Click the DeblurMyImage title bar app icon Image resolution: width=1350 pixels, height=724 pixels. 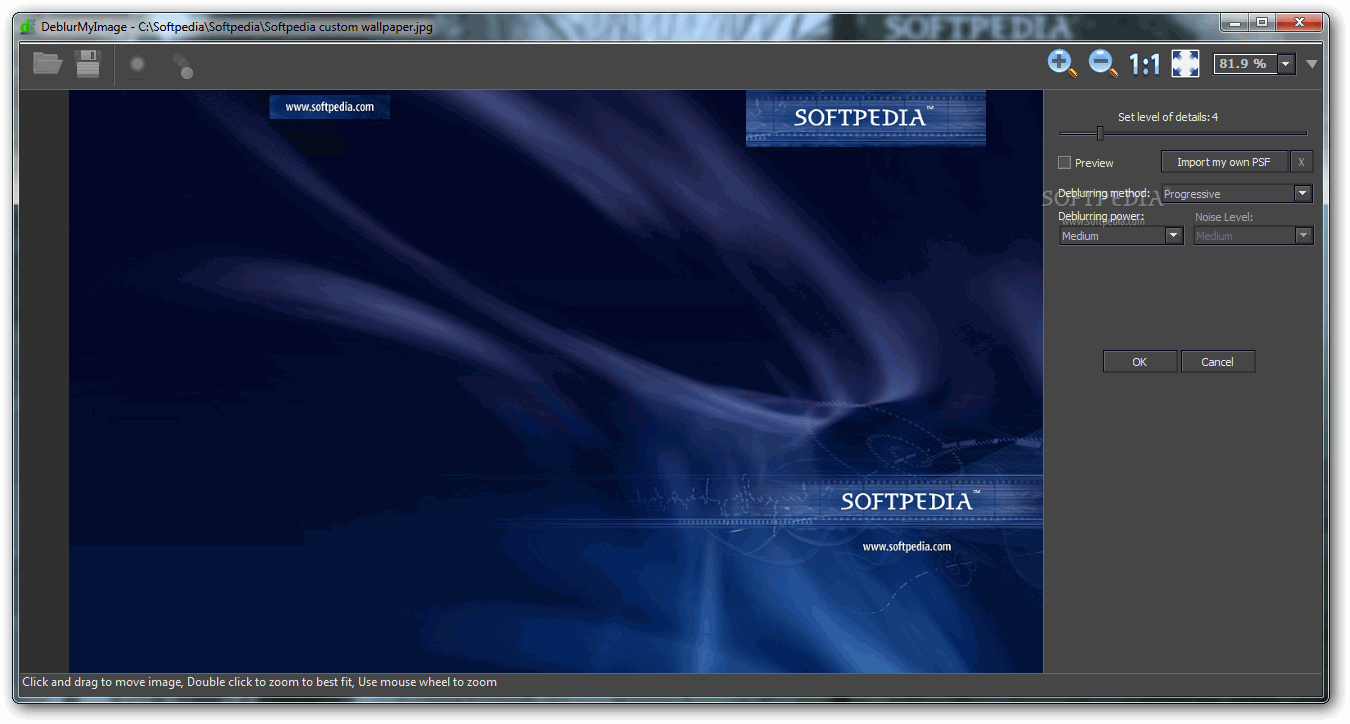point(28,27)
